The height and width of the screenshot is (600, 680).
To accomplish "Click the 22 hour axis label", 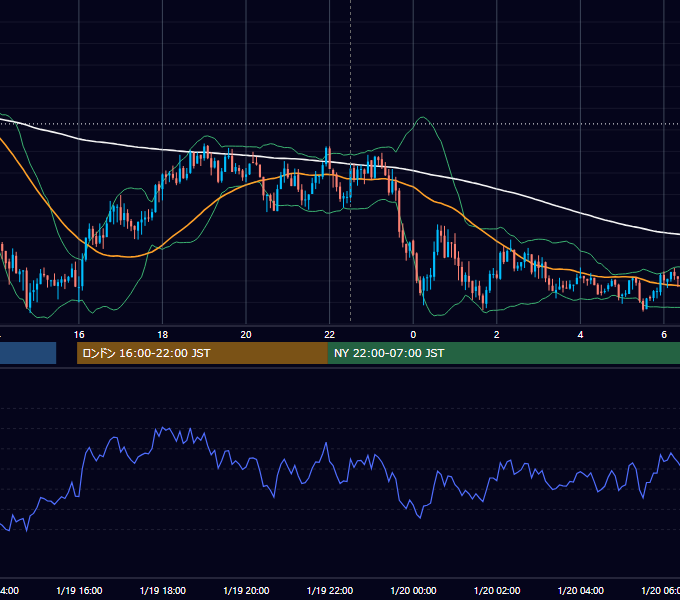I will click(330, 335).
